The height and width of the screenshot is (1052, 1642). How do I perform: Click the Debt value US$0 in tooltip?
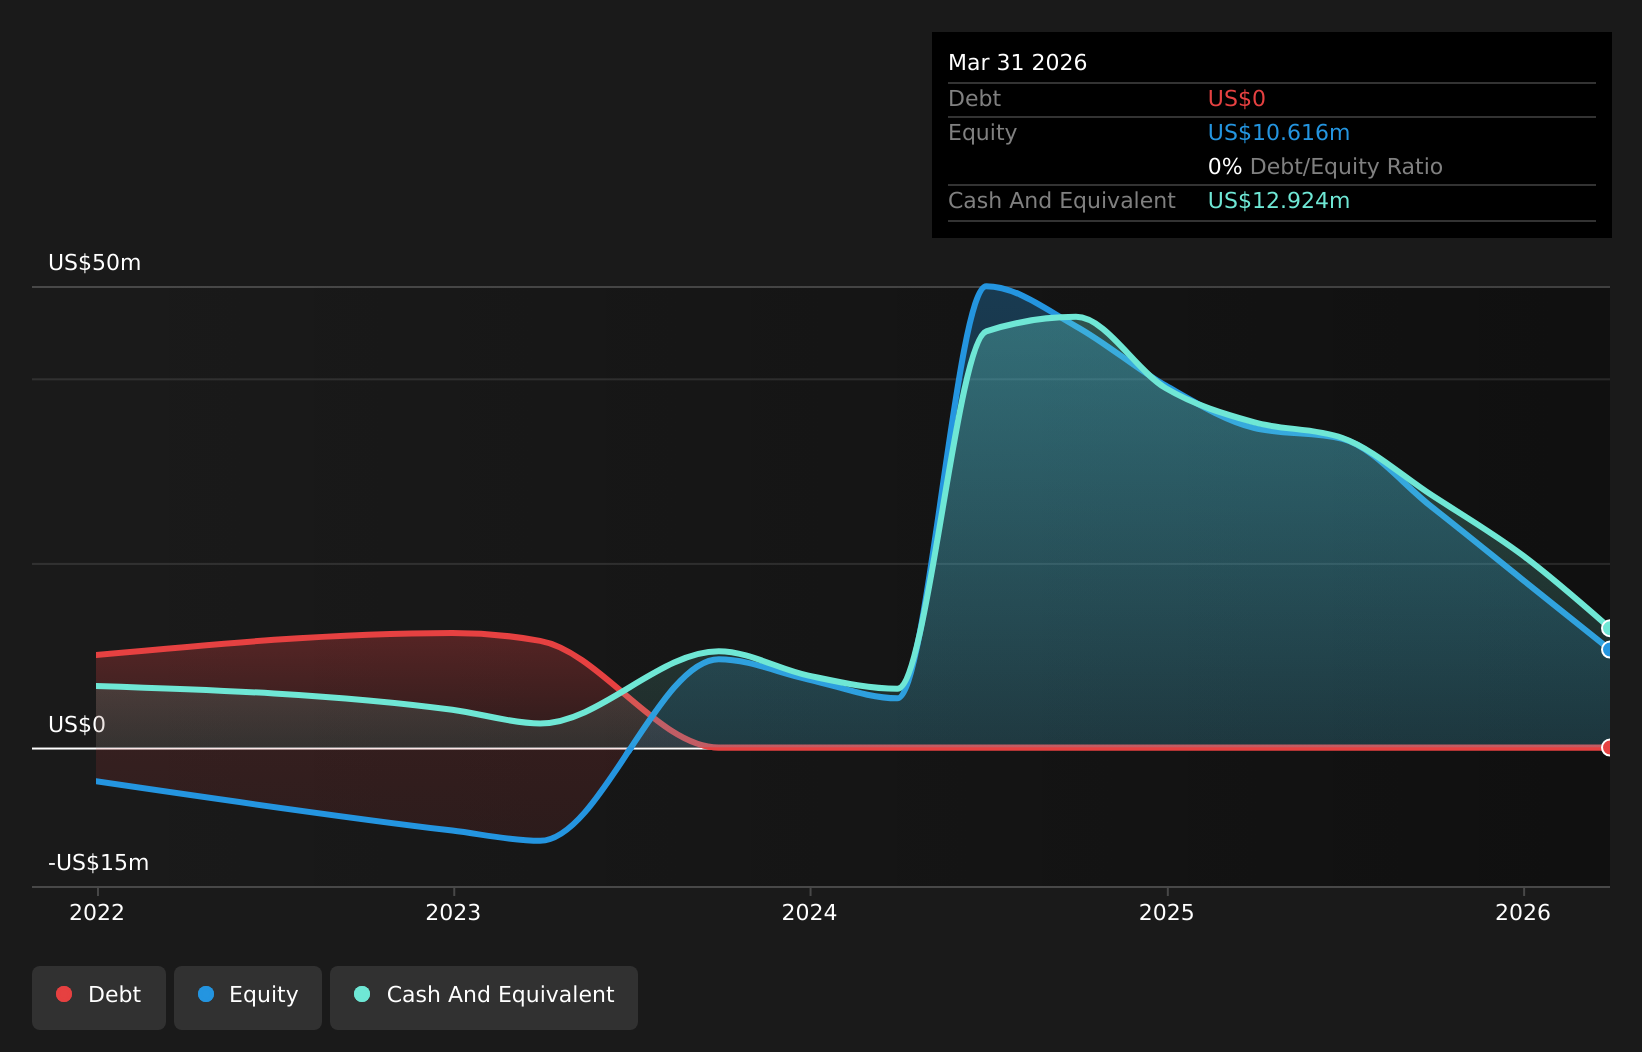tap(1237, 99)
